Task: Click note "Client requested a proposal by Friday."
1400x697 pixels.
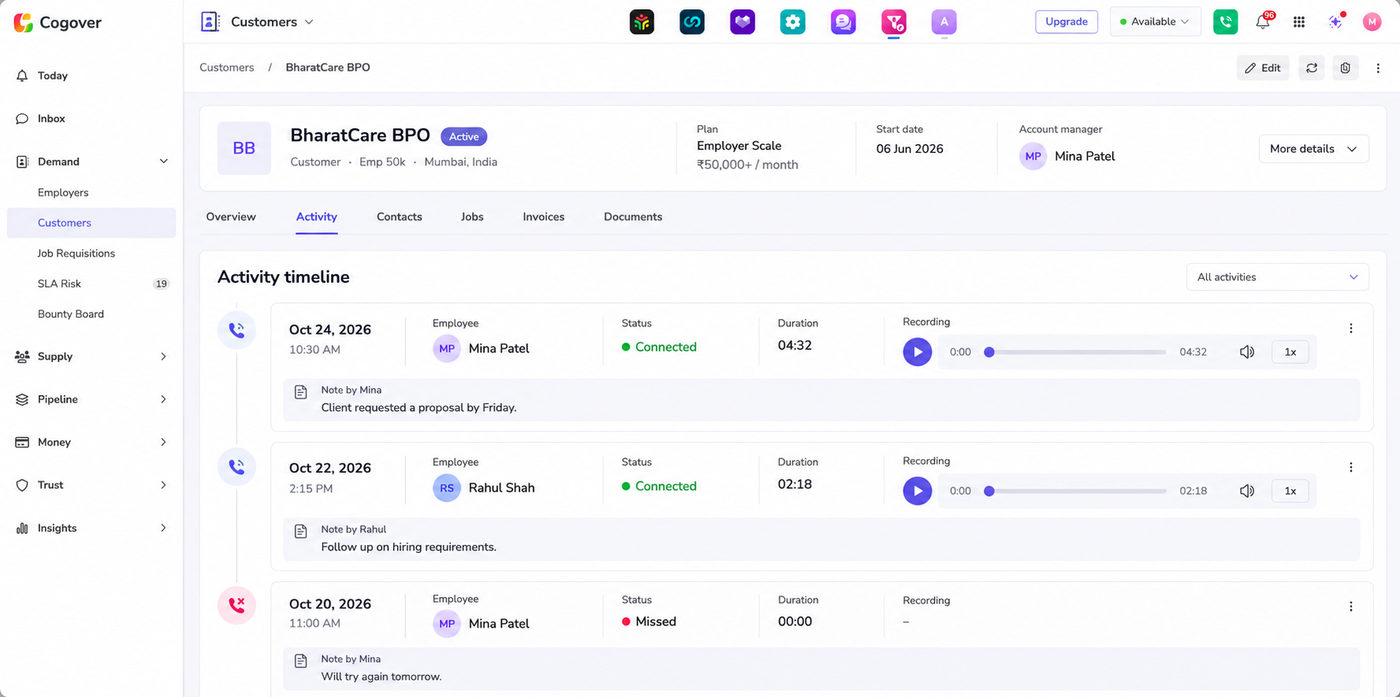Action: click(x=419, y=408)
